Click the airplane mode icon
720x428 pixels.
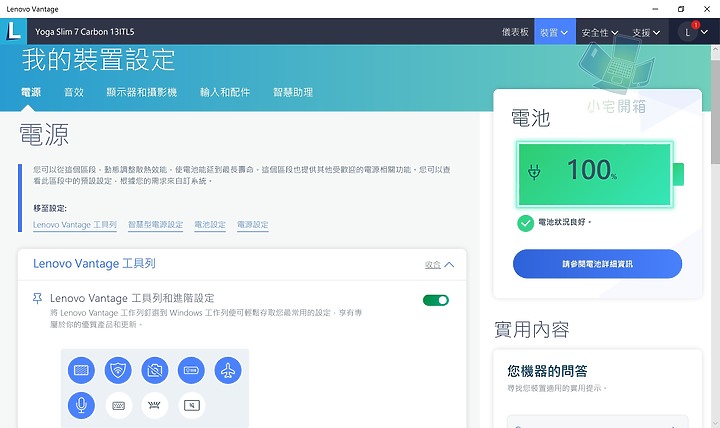point(228,370)
